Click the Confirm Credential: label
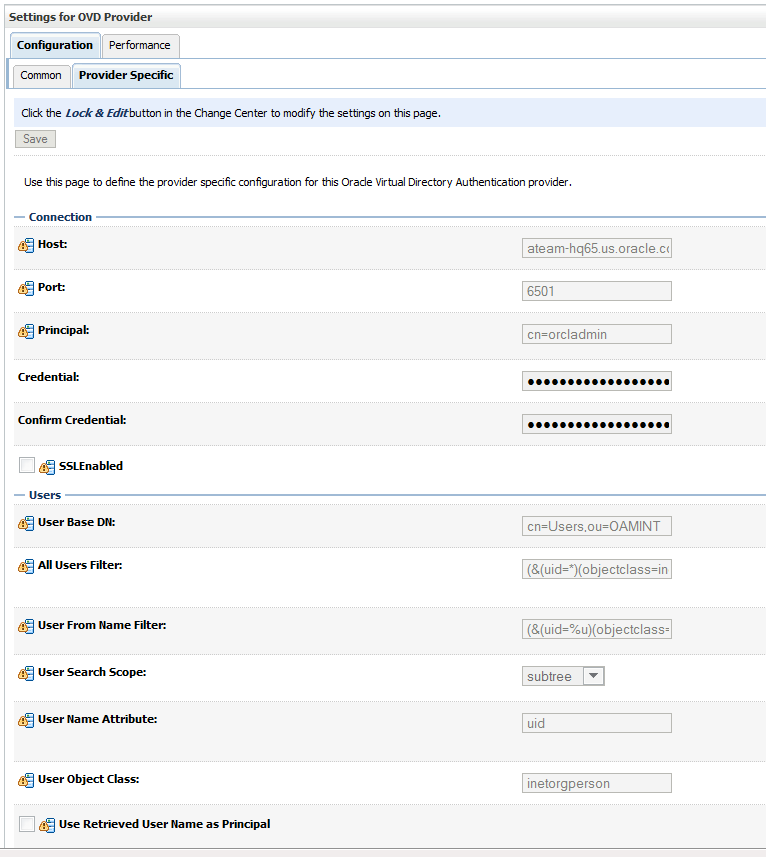 tap(72, 420)
